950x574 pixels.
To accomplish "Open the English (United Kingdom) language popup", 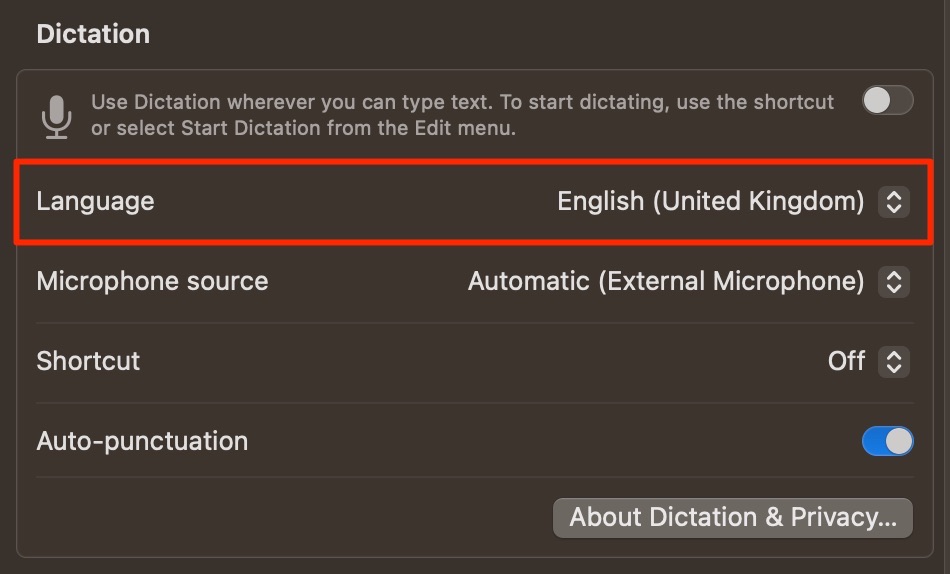I will pyautogui.click(x=733, y=201).
